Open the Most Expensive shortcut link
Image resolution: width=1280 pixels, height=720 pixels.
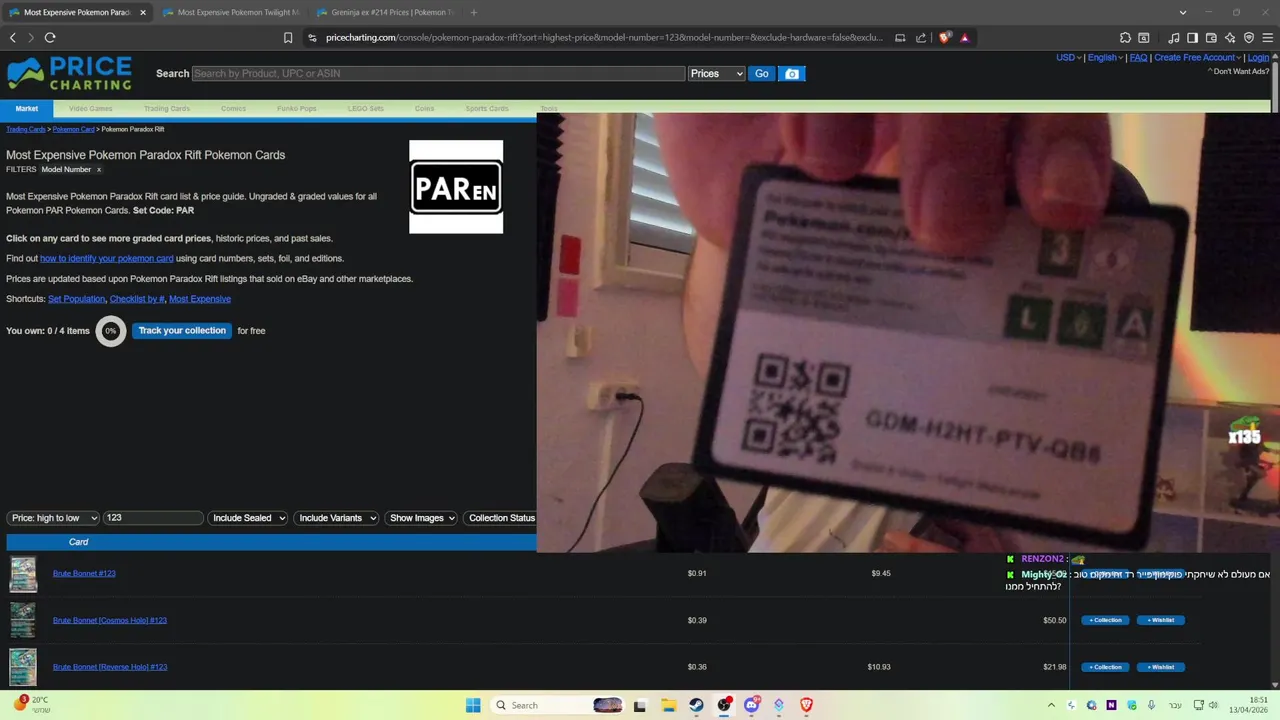point(200,299)
